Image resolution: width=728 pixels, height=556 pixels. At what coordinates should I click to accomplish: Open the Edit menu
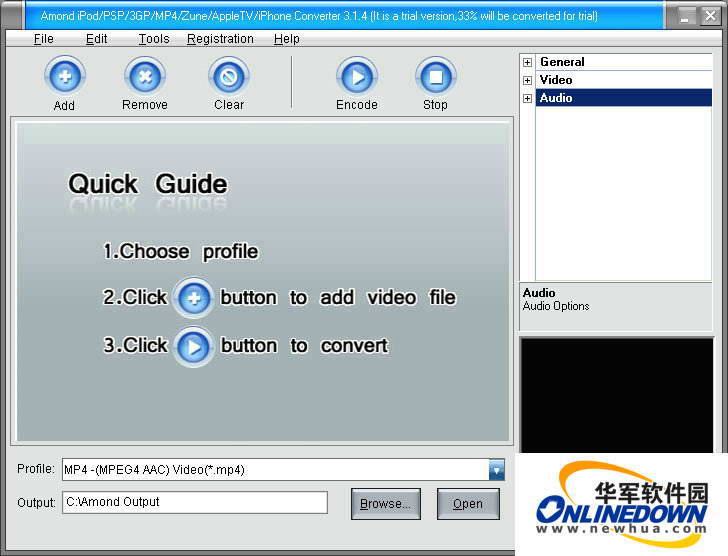[97, 39]
